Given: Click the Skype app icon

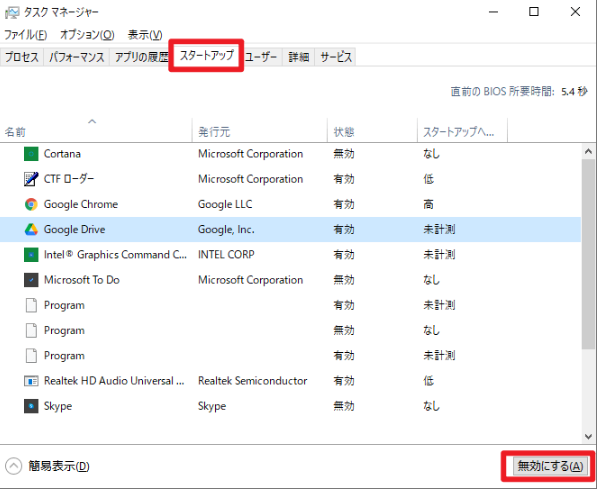Looking at the screenshot, I should [x=31, y=406].
